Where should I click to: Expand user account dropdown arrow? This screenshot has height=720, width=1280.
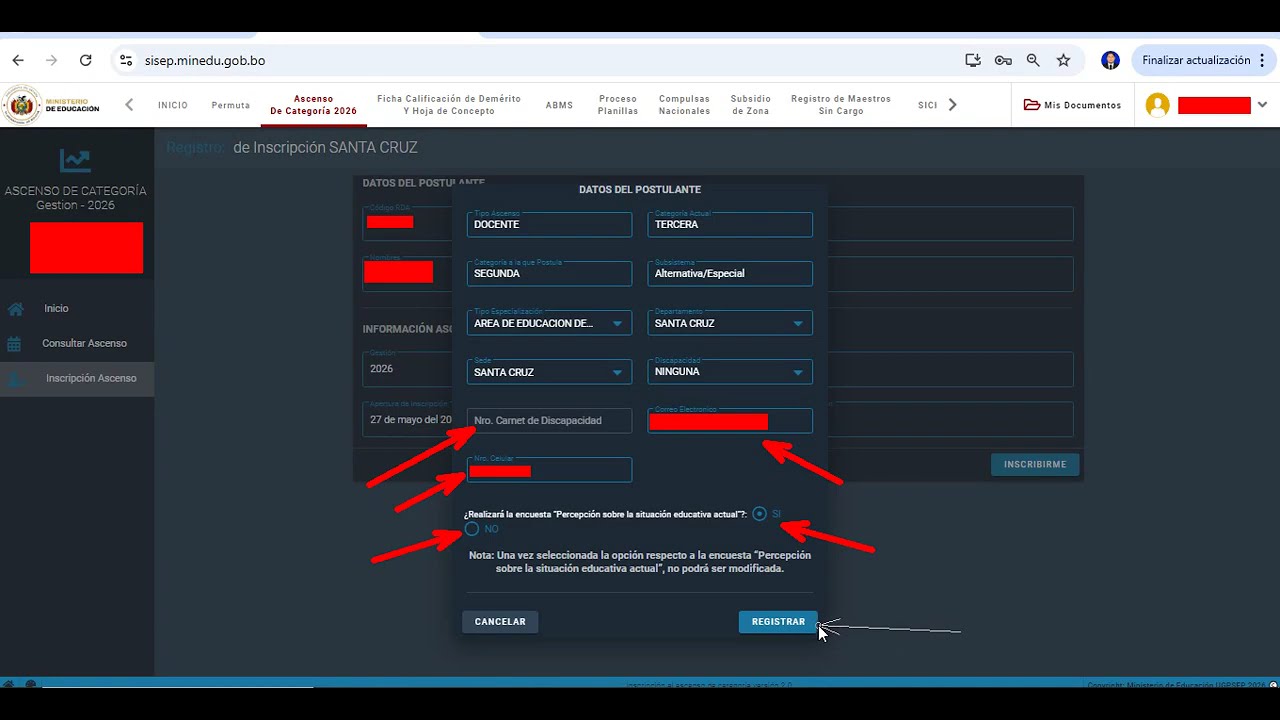pyautogui.click(x=1263, y=105)
